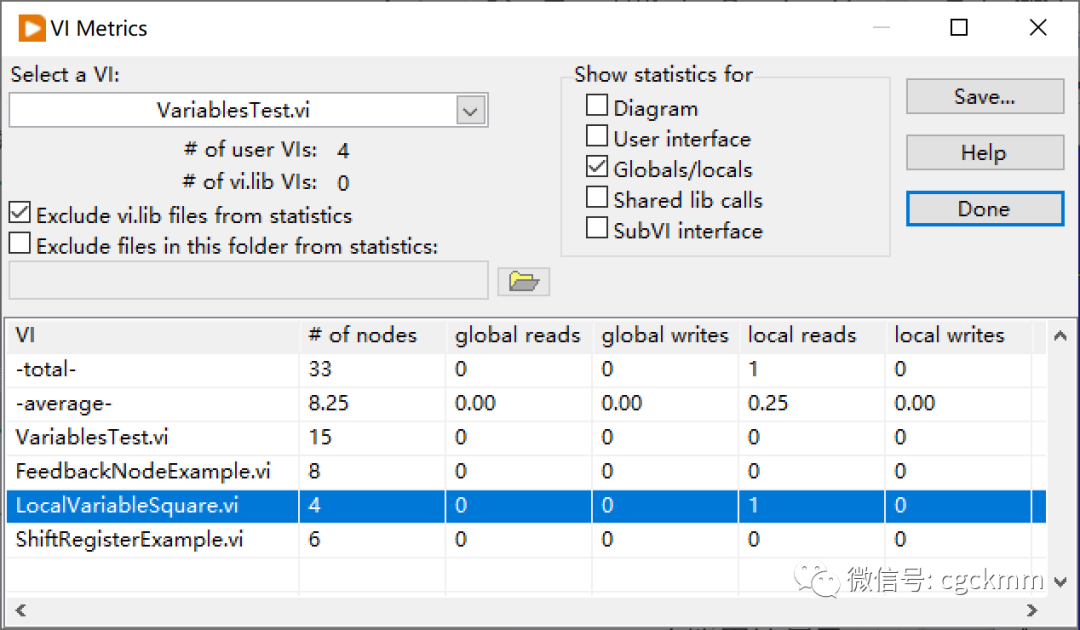
Task: Open Help for VI Metrics
Action: (x=984, y=153)
